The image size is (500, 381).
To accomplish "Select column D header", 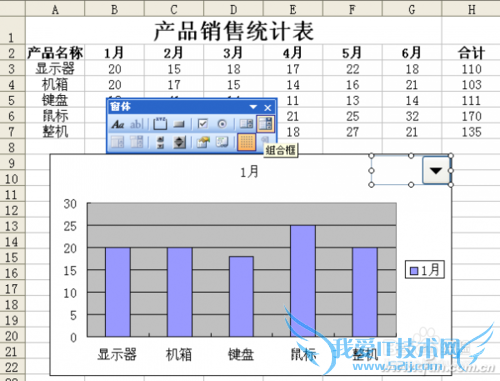I will 233,9.
